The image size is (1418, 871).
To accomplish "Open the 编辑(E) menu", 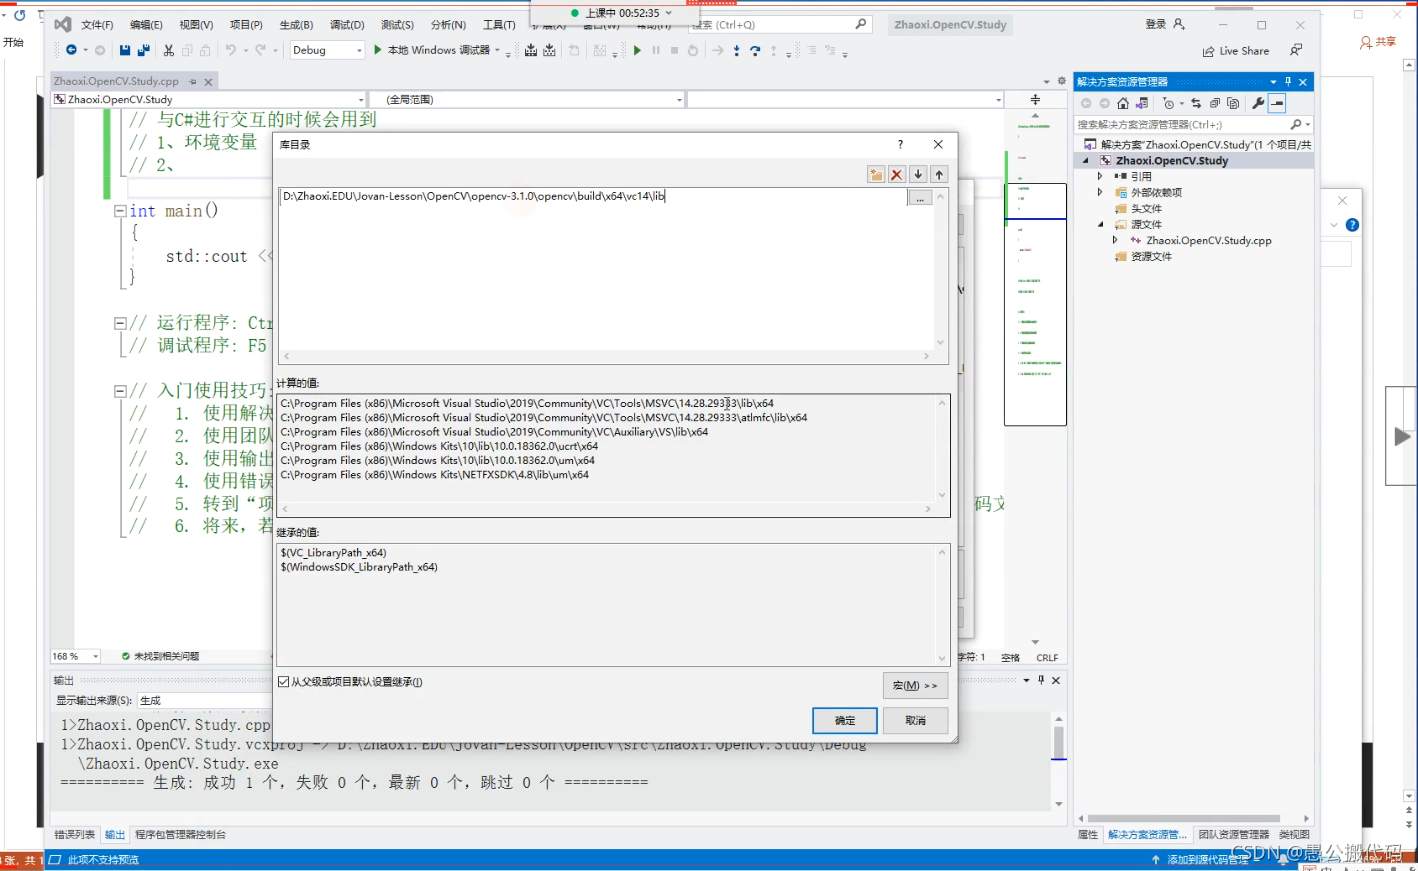I will (x=146, y=25).
